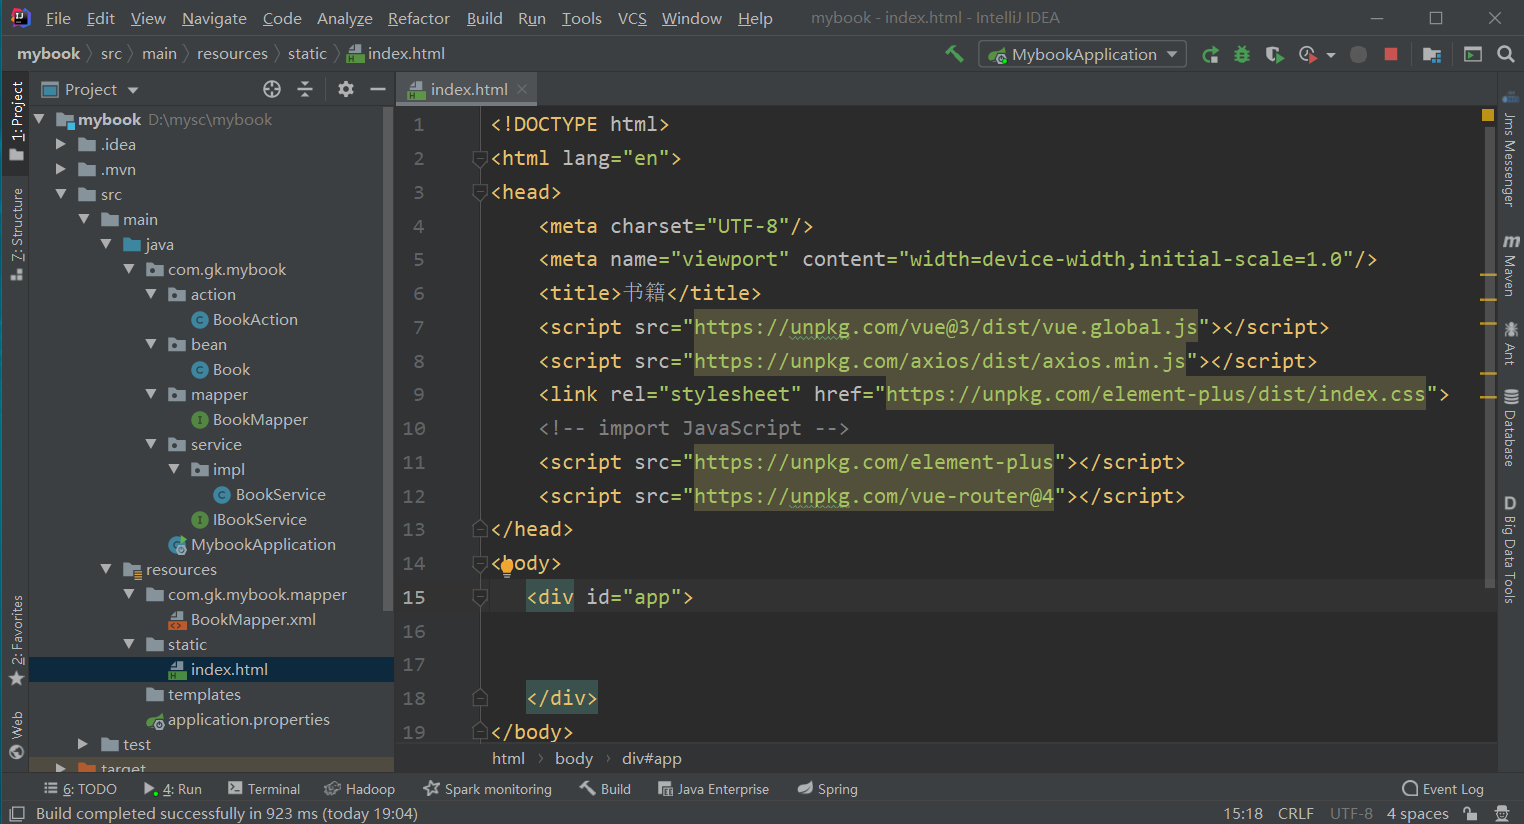Open BookAction class in tree
1524x824 pixels.
pos(255,319)
